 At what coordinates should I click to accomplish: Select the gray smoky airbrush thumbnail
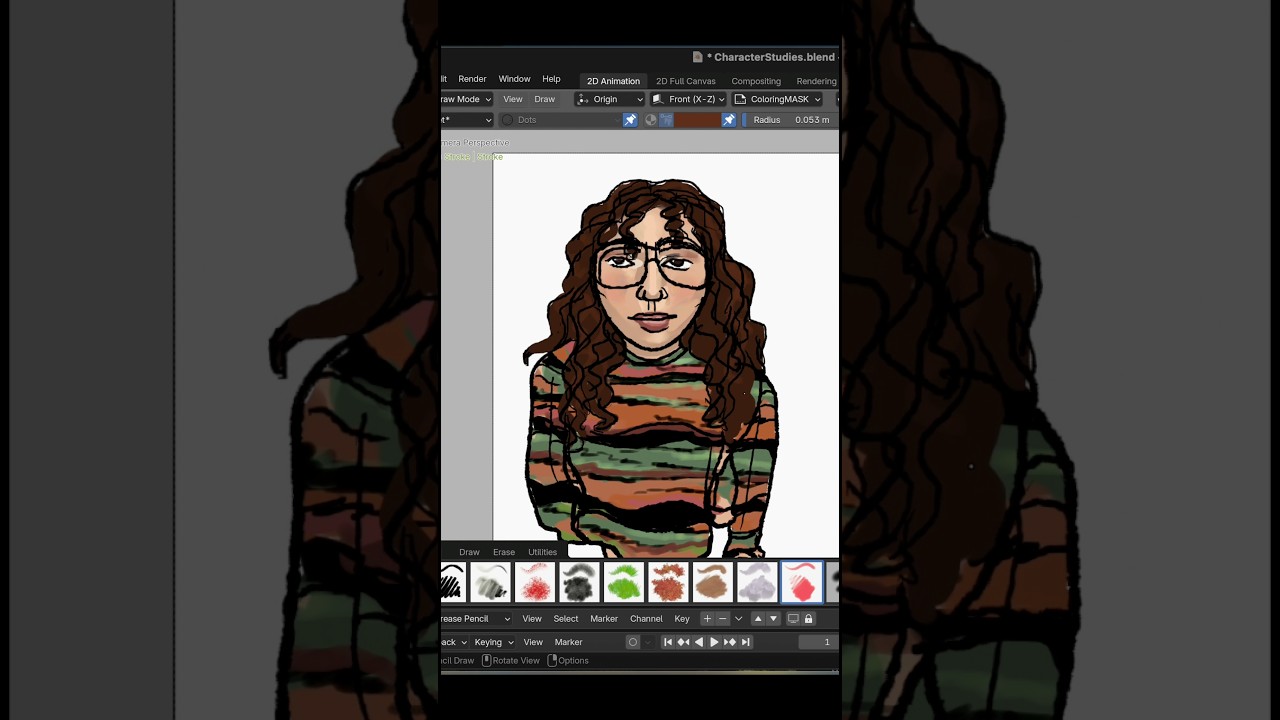490,582
